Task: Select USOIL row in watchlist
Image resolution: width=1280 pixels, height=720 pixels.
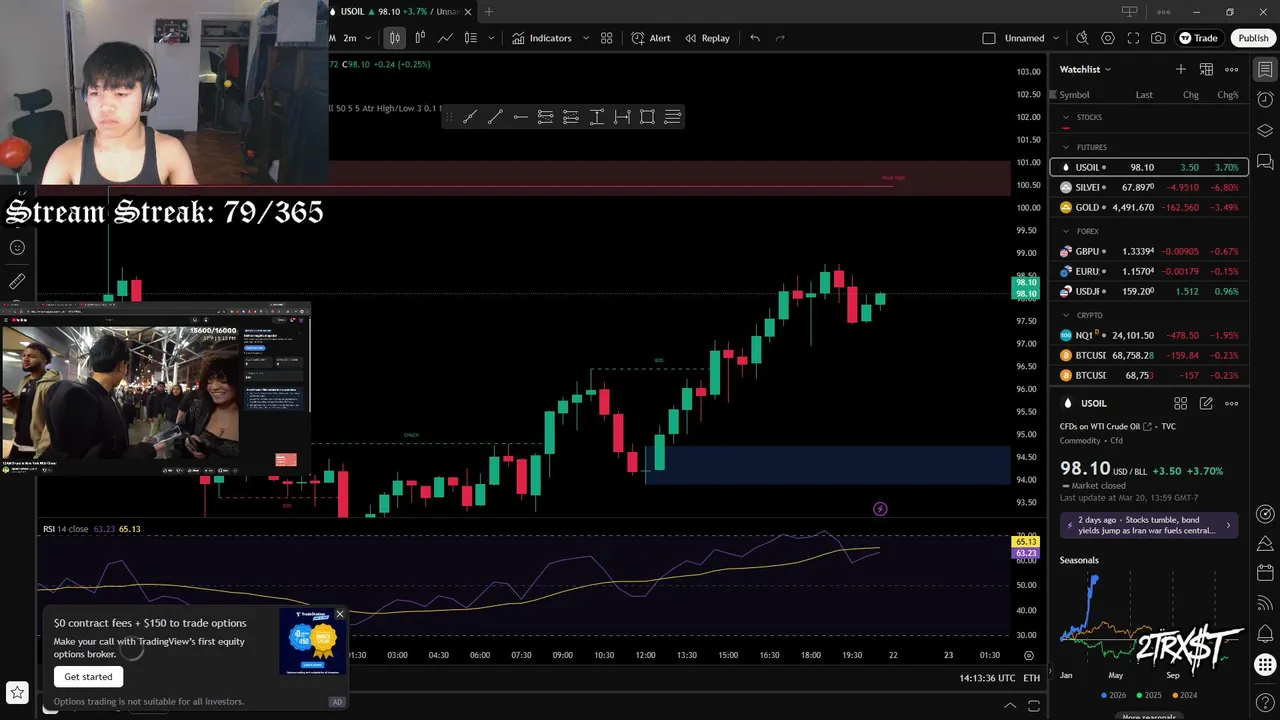Action: pyautogui.click(x=1149, y=167)
